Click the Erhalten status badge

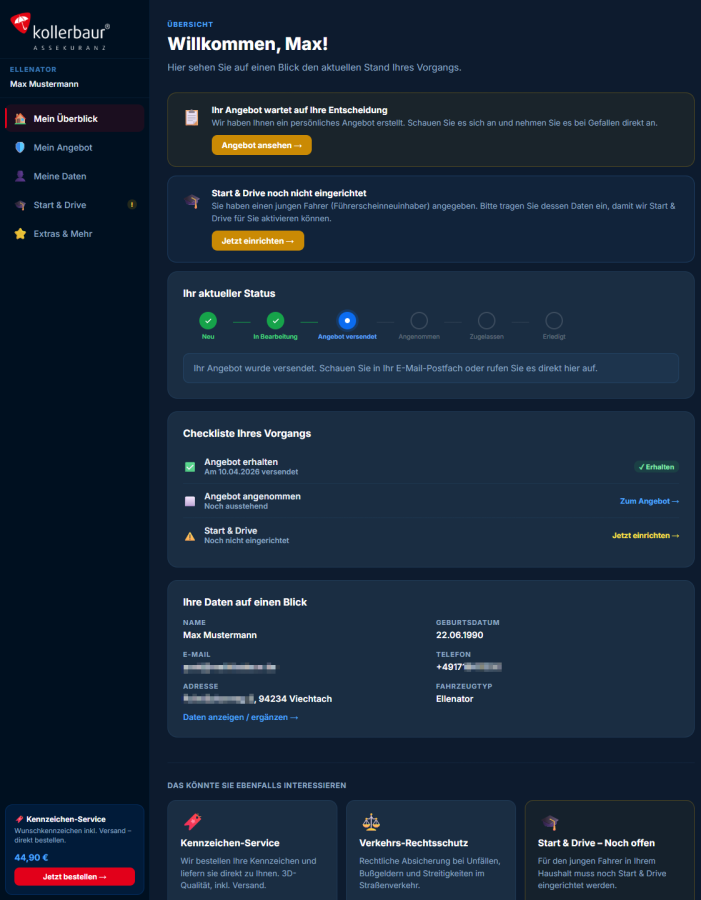pos(656,466)
